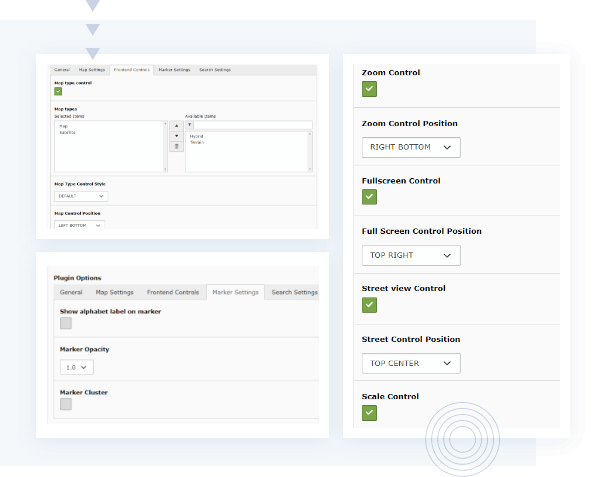The height and width of the screenshot is (477, 600).
Task: Open the Zoom Control Position dropdown
Action: tap(410, 147)
